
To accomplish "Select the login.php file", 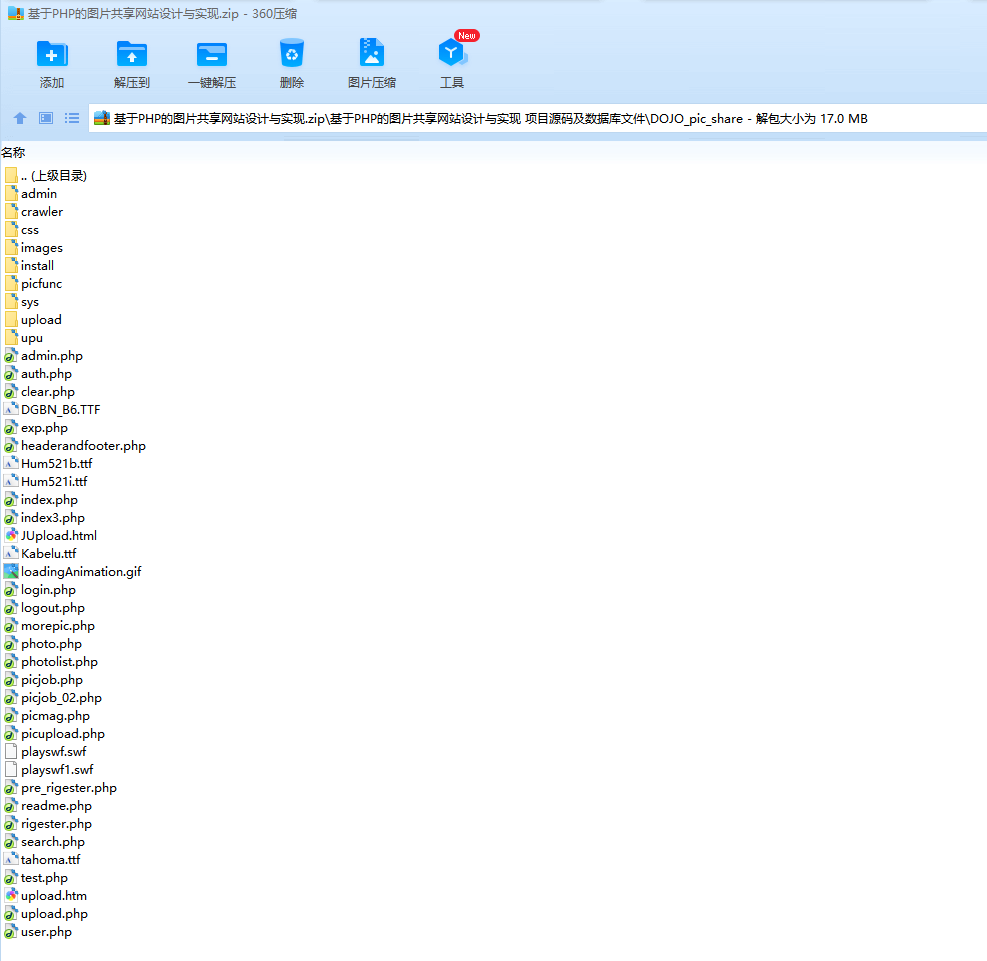I will coord(40,590).
